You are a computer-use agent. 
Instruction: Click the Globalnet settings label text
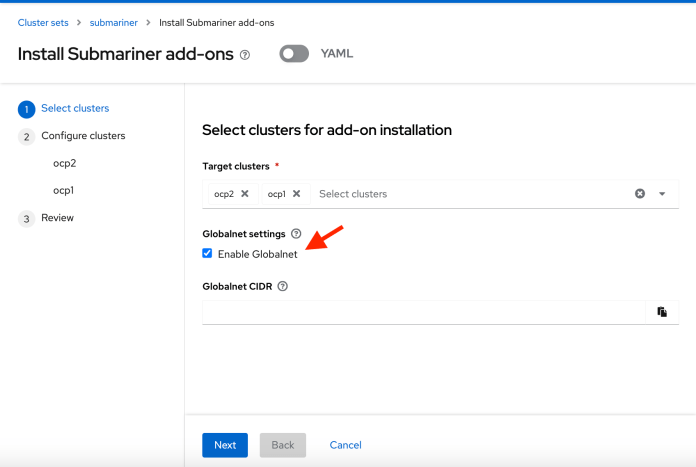[x=244, y=234]
